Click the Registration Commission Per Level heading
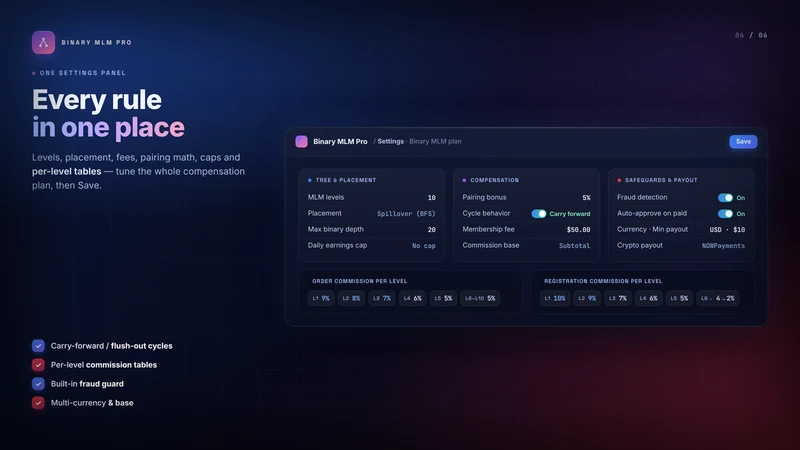800x450 pixels. (x=603, y=281)
